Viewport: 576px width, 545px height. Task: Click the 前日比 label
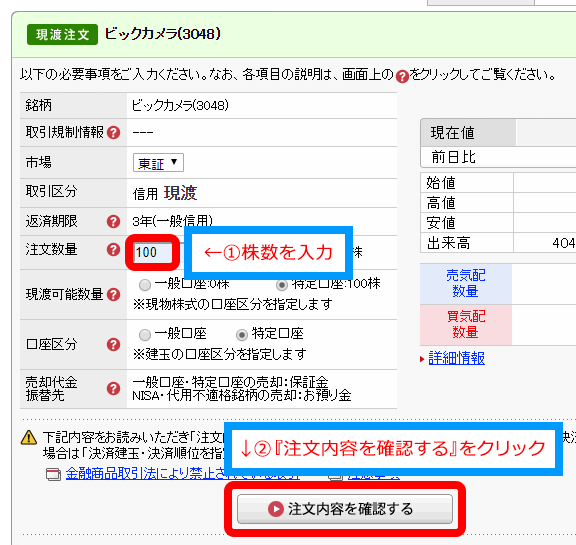[453, 157]
